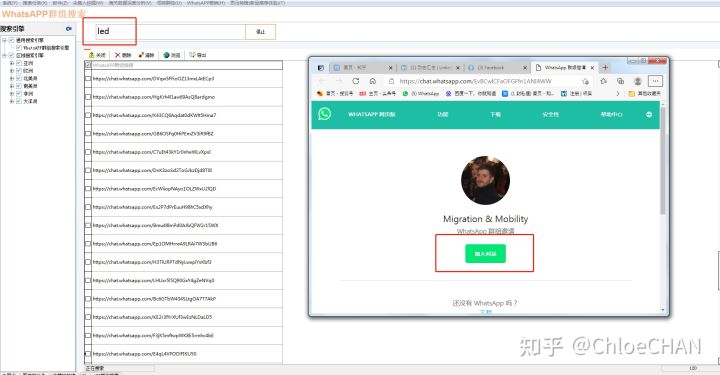Viewport: 720px width, 375px height.
Task: Toggle the 区域搜索引擎 checkbox
Action: [x=11, y=56]
